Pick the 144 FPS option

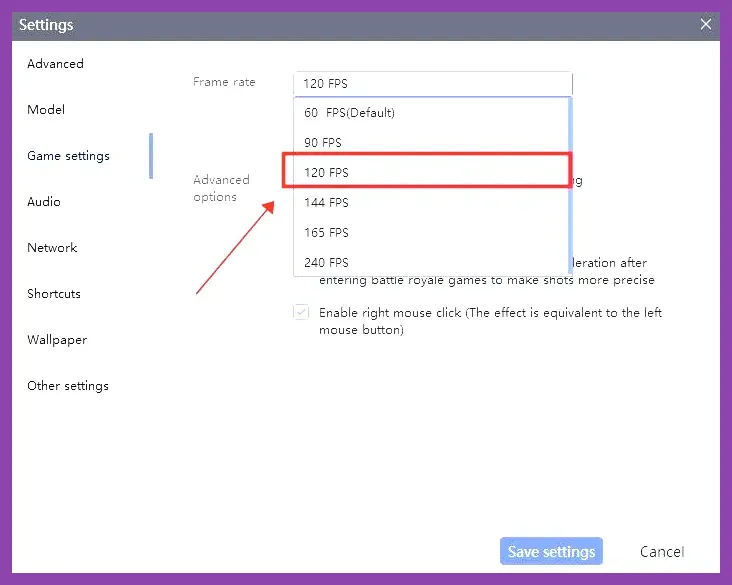[x=430, y=202]
